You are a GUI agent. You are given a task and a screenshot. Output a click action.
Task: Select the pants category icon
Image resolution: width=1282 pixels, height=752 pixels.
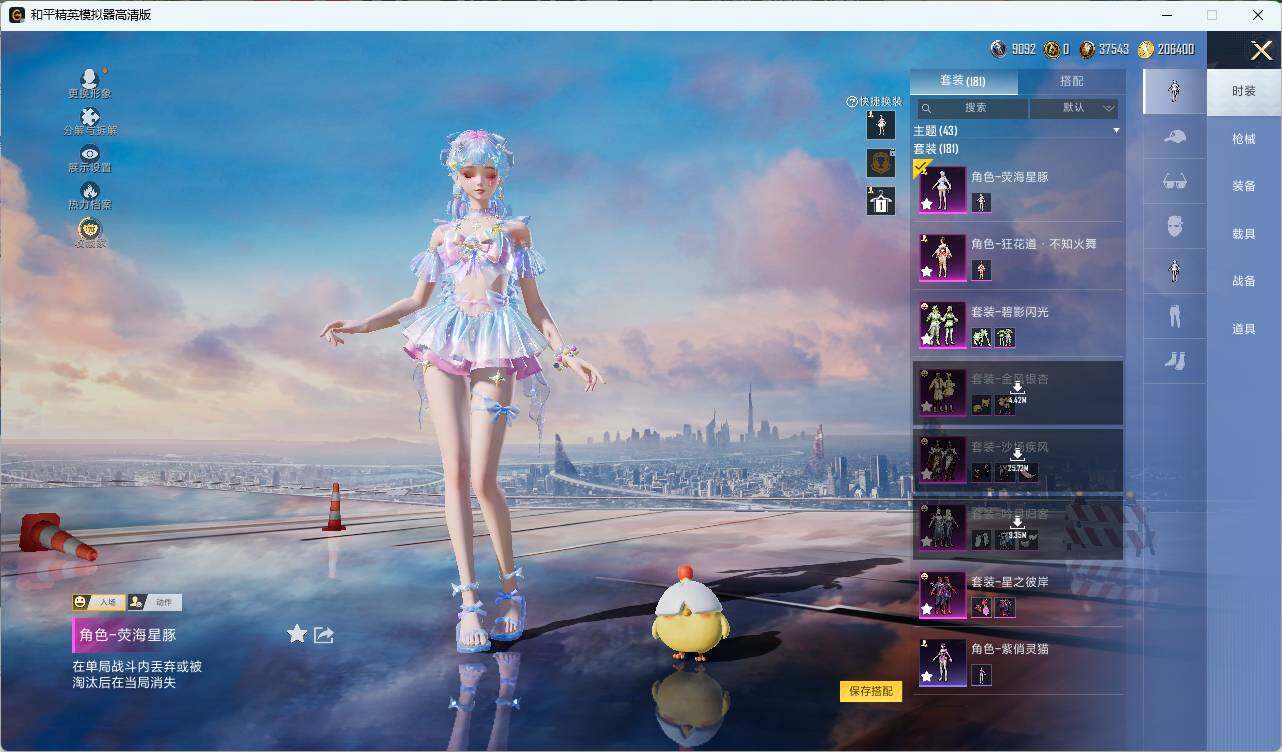1175,316
